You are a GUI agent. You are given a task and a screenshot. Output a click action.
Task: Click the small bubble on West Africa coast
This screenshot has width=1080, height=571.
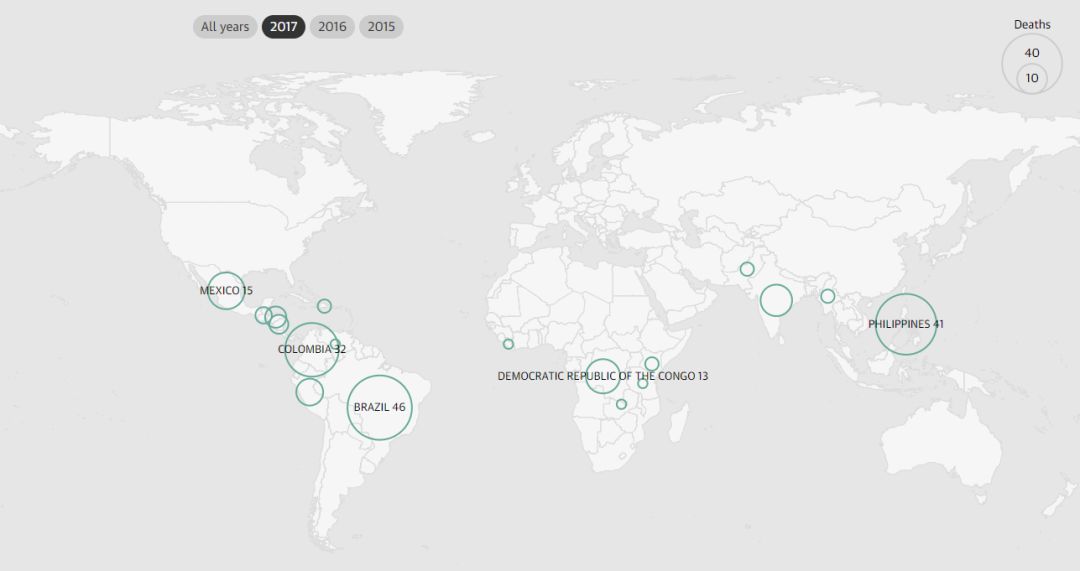(508, 344)
